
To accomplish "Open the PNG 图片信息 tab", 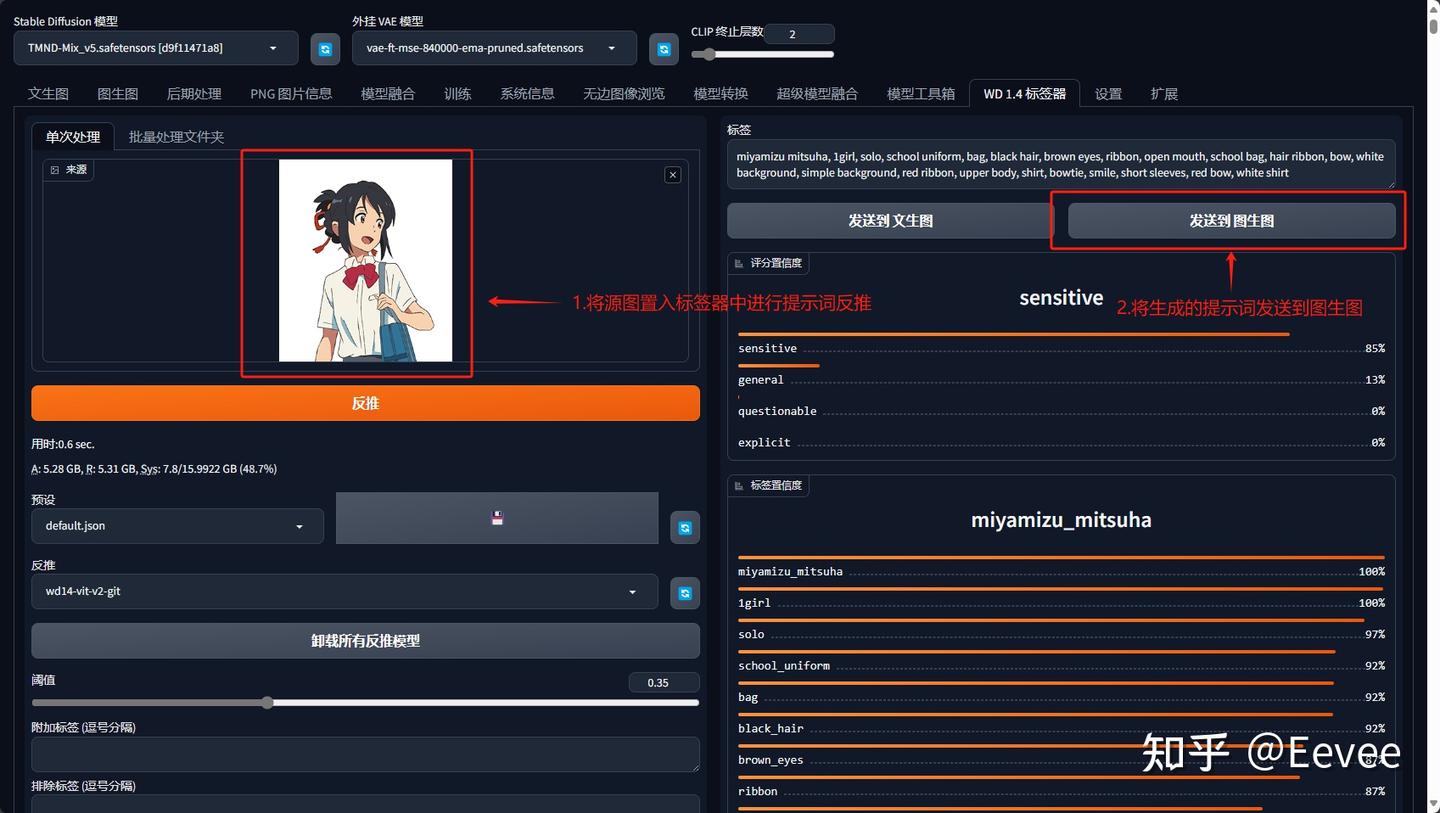I will (x=291, y=93).
